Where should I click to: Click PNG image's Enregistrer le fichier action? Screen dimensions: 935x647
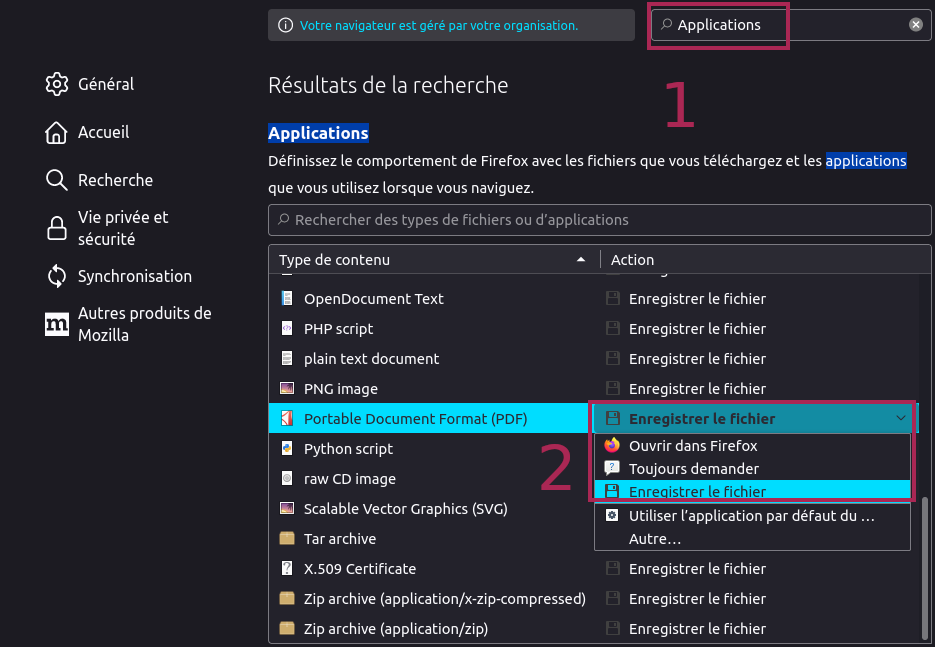[x=697, y=388]
